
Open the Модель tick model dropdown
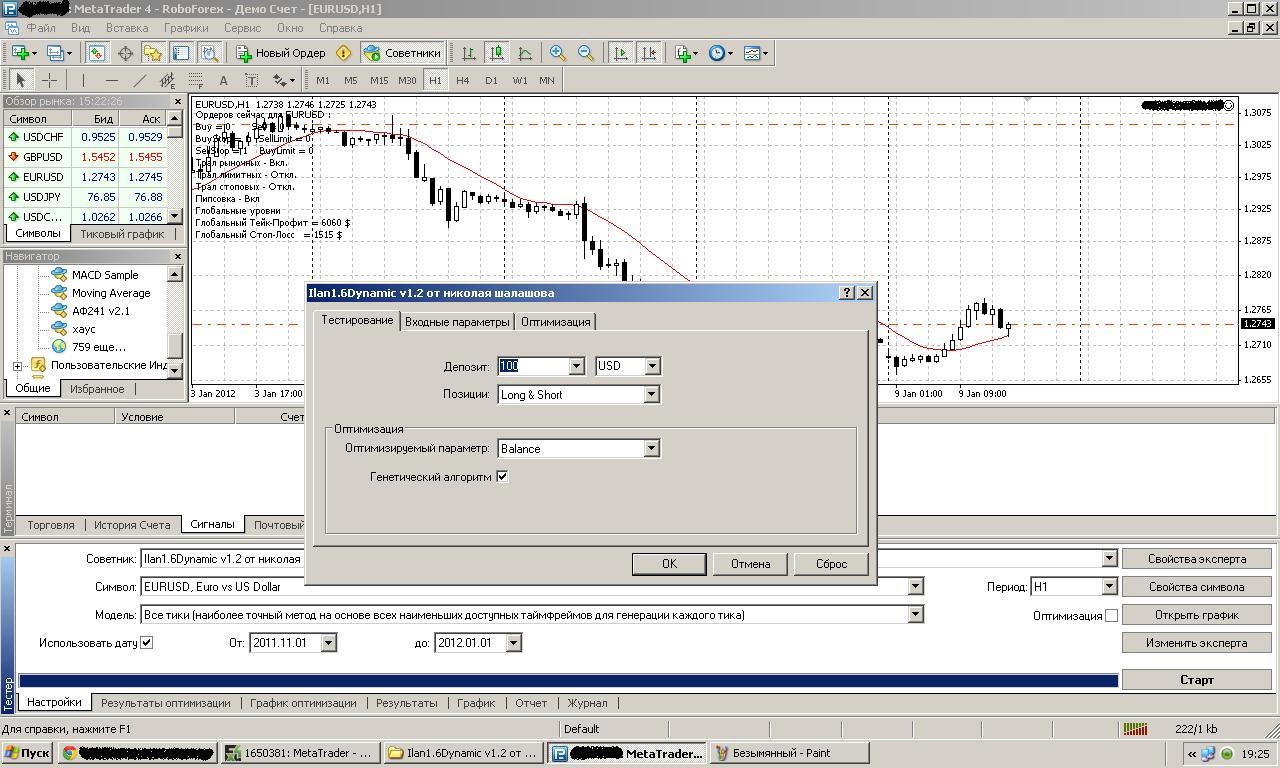pyautogui.click(x=915, y=615)
